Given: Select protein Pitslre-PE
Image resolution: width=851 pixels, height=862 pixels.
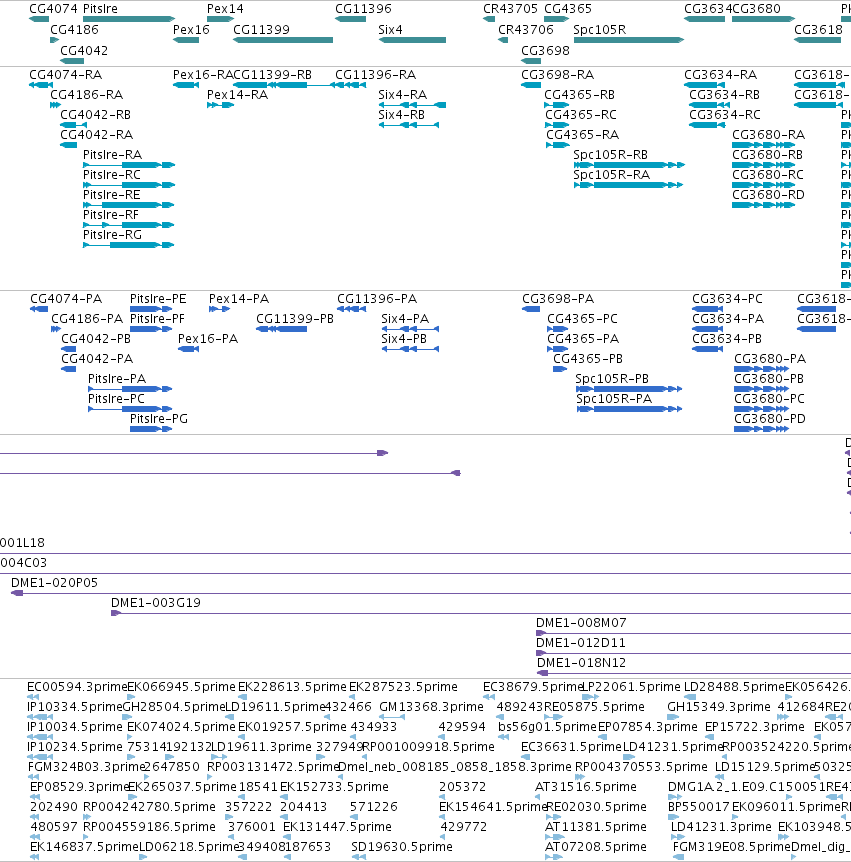Looking at the screenshot, I should point(151,309).
